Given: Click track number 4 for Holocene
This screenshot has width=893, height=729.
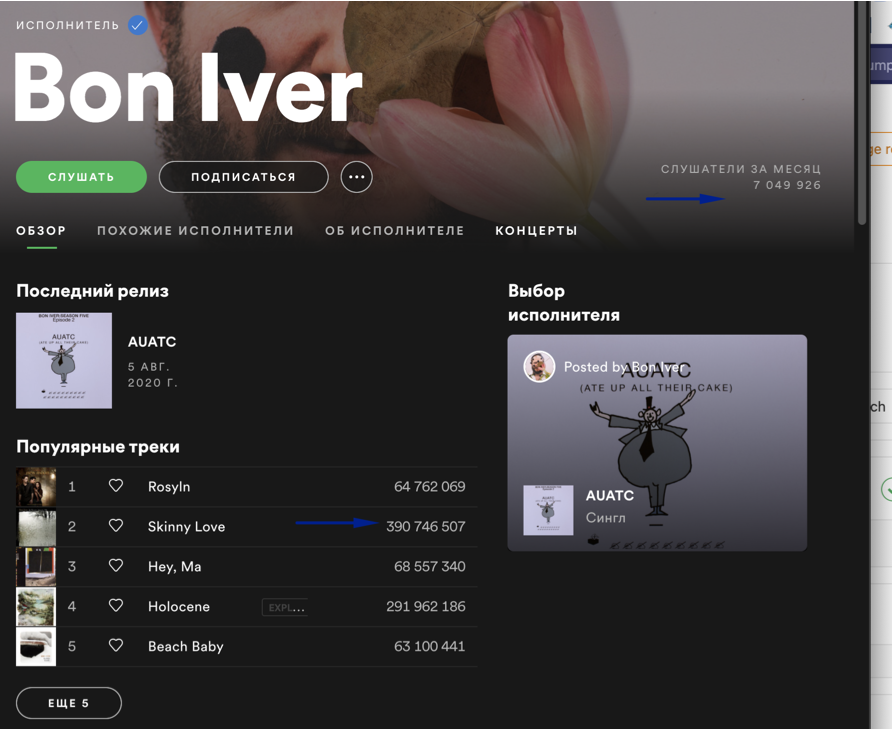Looking at the screenshot, I should (x=72, y=607).
